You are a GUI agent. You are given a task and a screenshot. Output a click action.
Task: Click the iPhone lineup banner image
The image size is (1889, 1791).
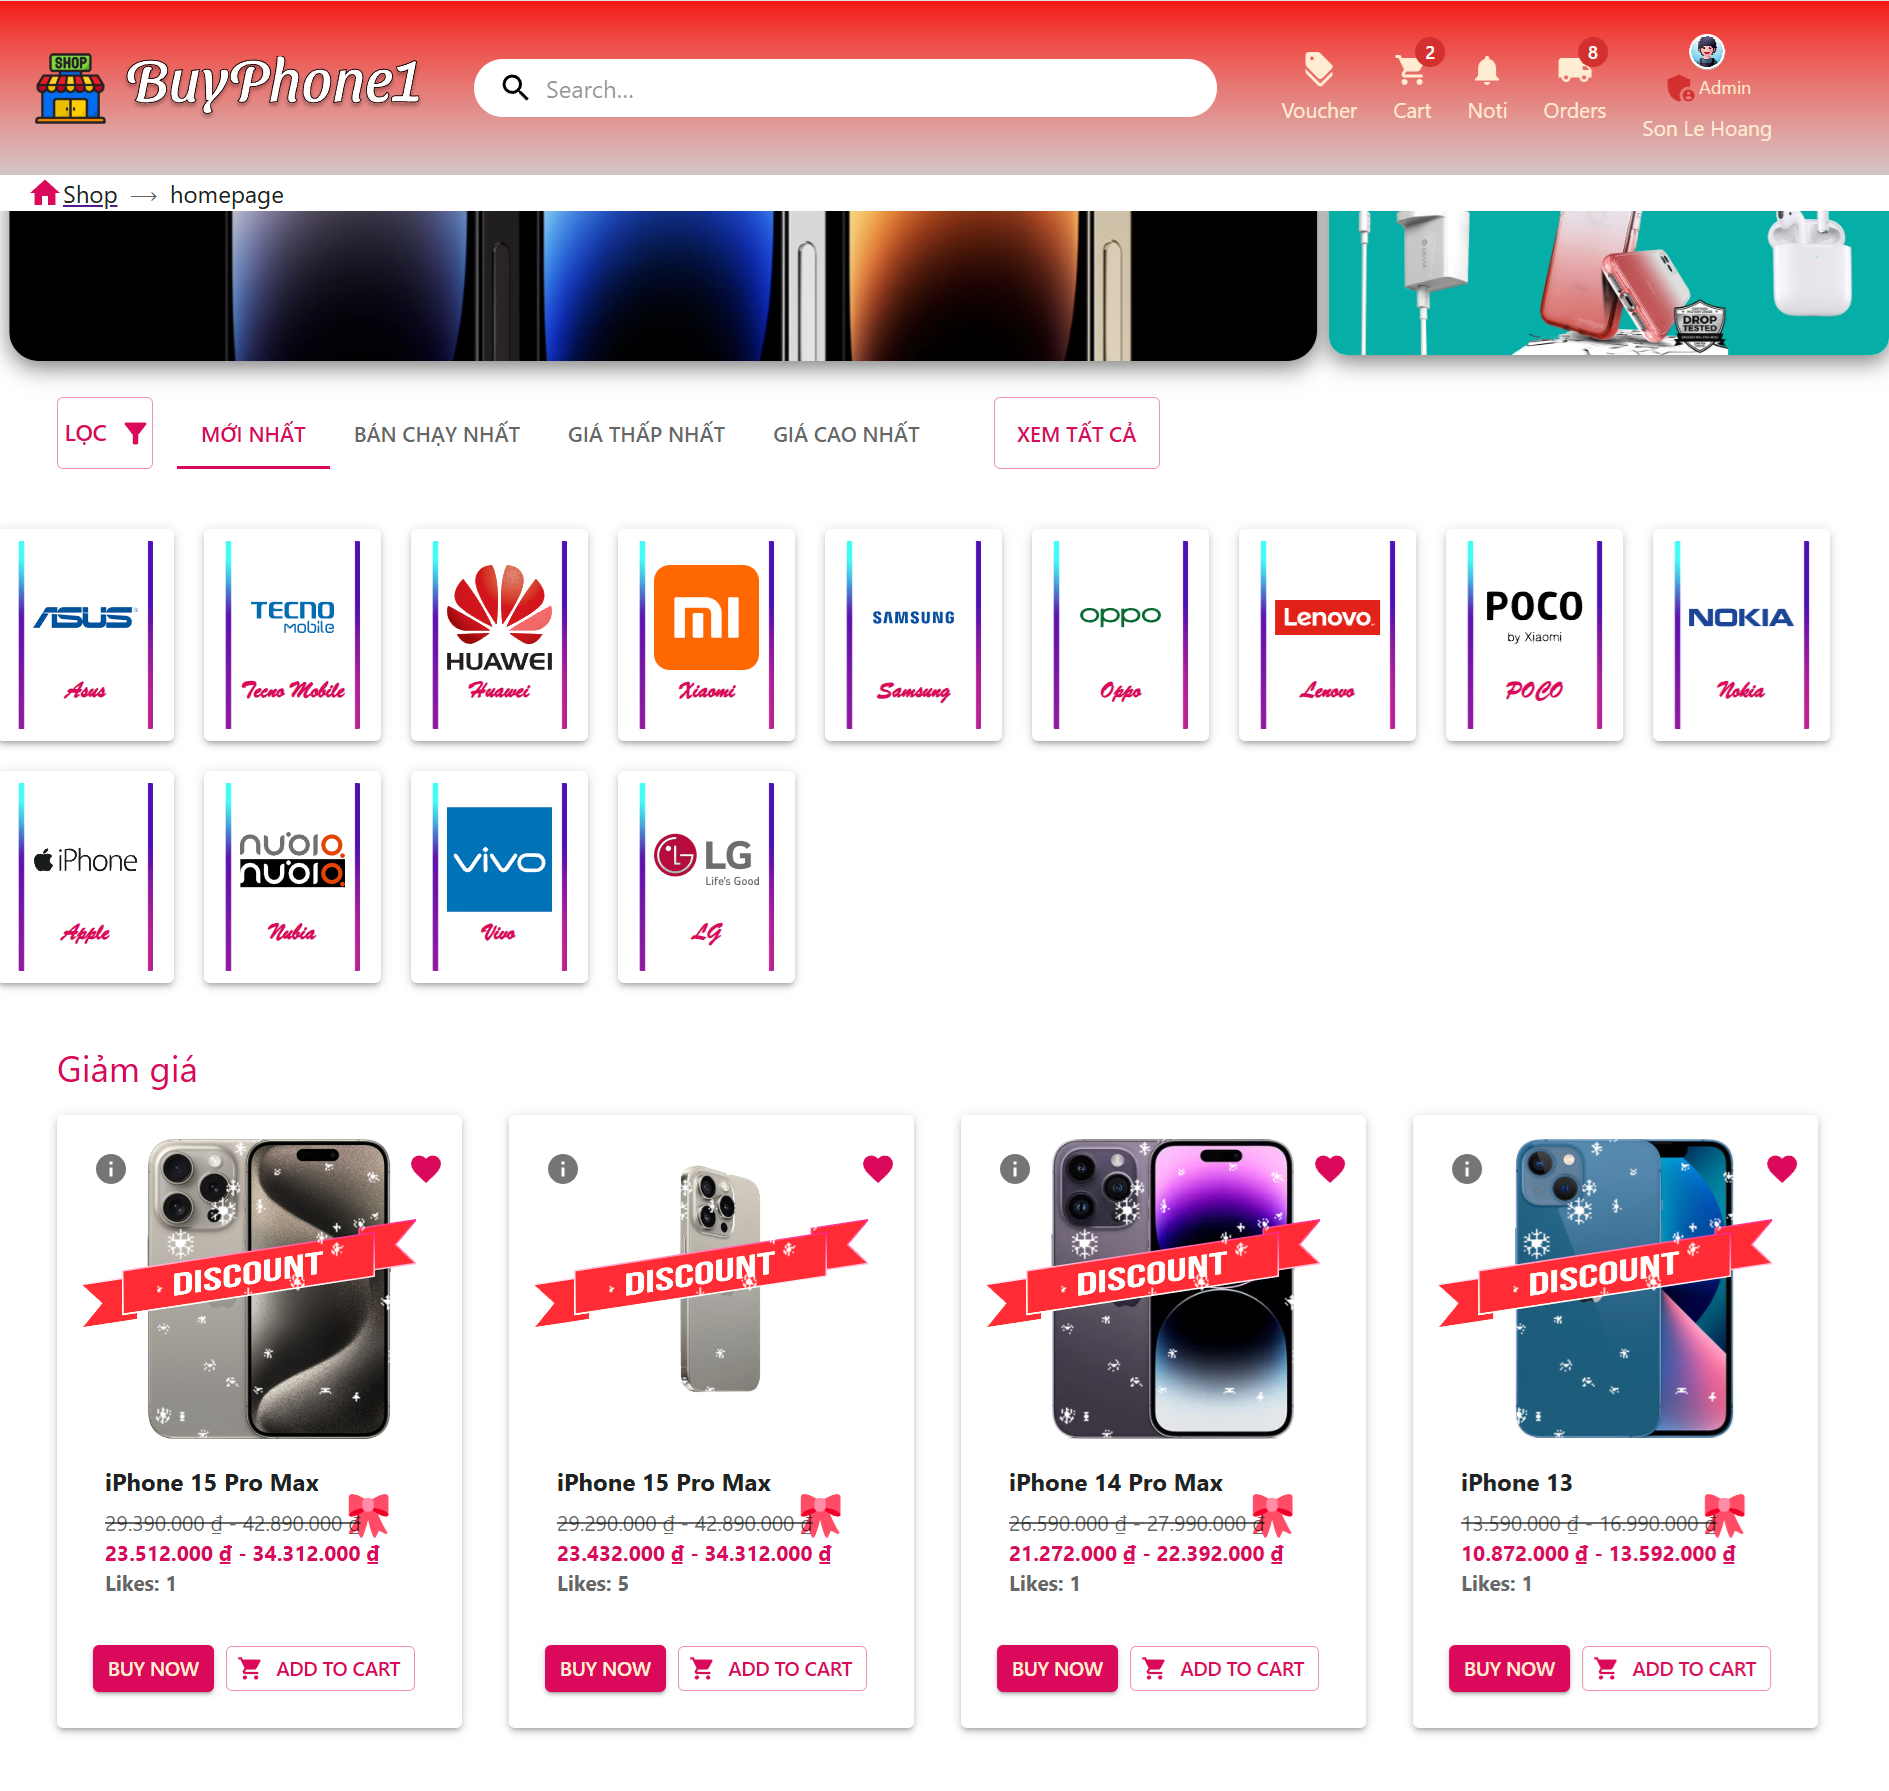pos(663,285)
